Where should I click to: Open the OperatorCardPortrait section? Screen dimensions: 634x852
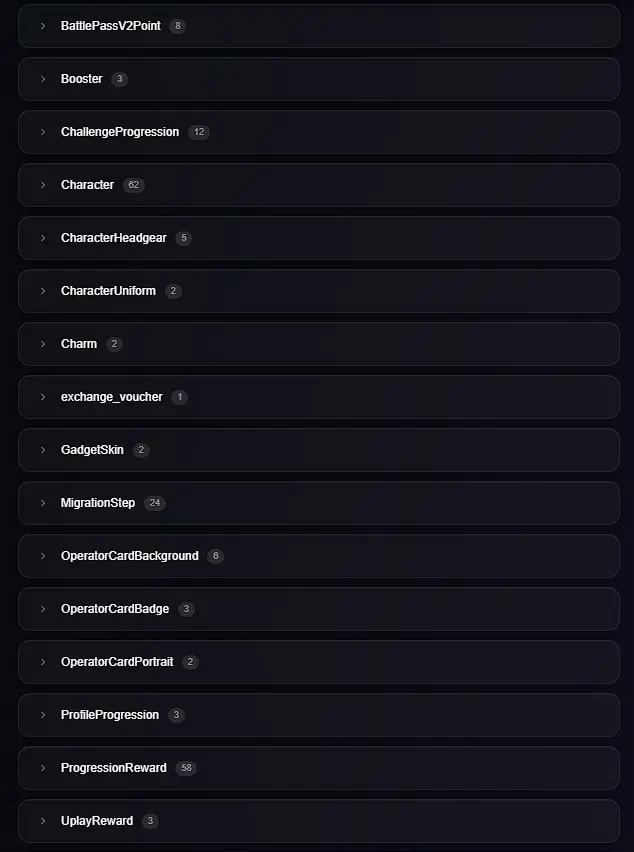319,662
